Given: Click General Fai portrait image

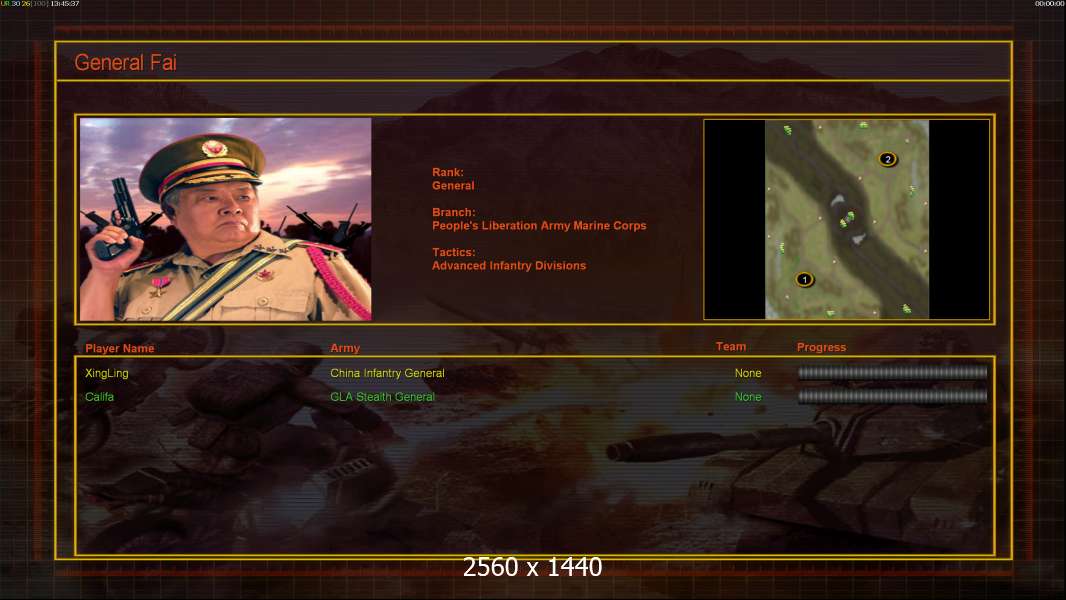Looking at the screenshot, I should [x=226, y=219].
